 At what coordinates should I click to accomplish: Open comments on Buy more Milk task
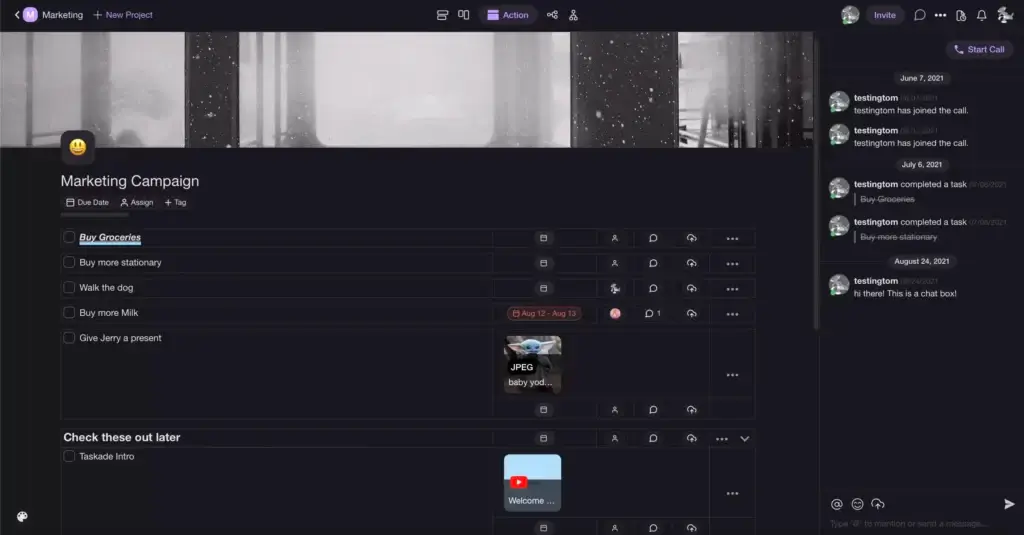tap(652, 313)
